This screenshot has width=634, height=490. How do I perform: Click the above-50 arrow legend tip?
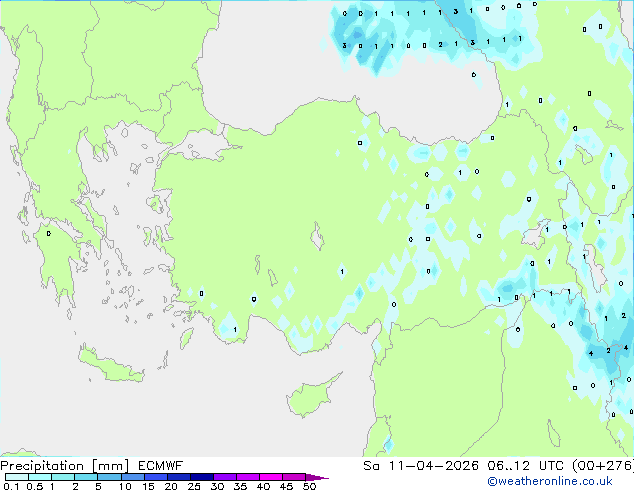click(x=317, y=477)
